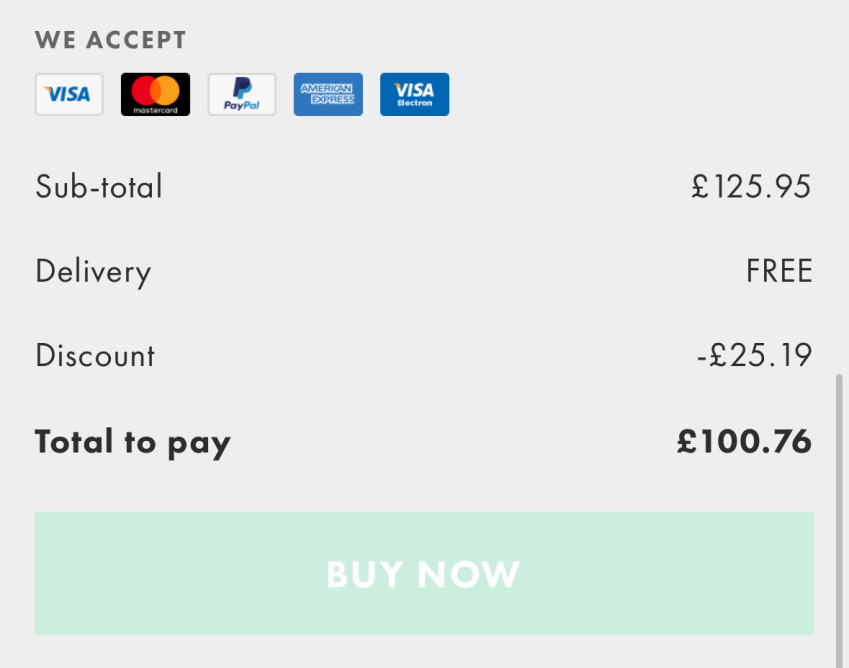Image resolution: width=849 pixels, height=668 pixels.
Task: Click the 'PayPal' wordmark below the P logo
Action: (242, 105)
